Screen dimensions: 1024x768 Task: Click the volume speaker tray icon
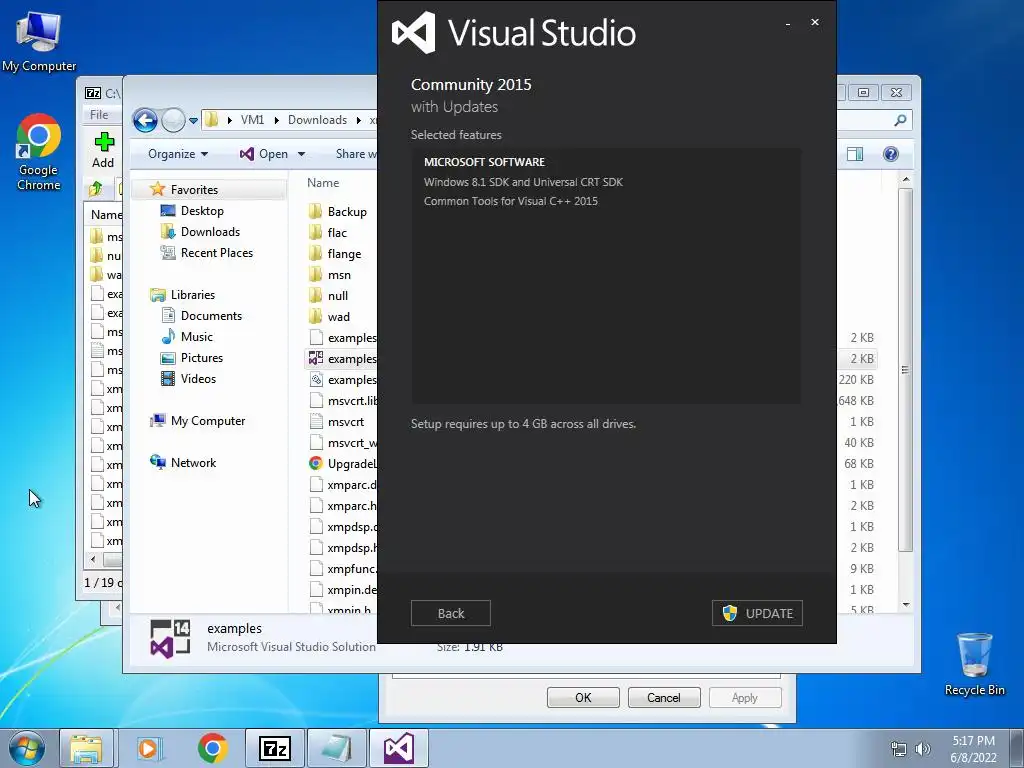pyautogui.click(x=922, y=749)
